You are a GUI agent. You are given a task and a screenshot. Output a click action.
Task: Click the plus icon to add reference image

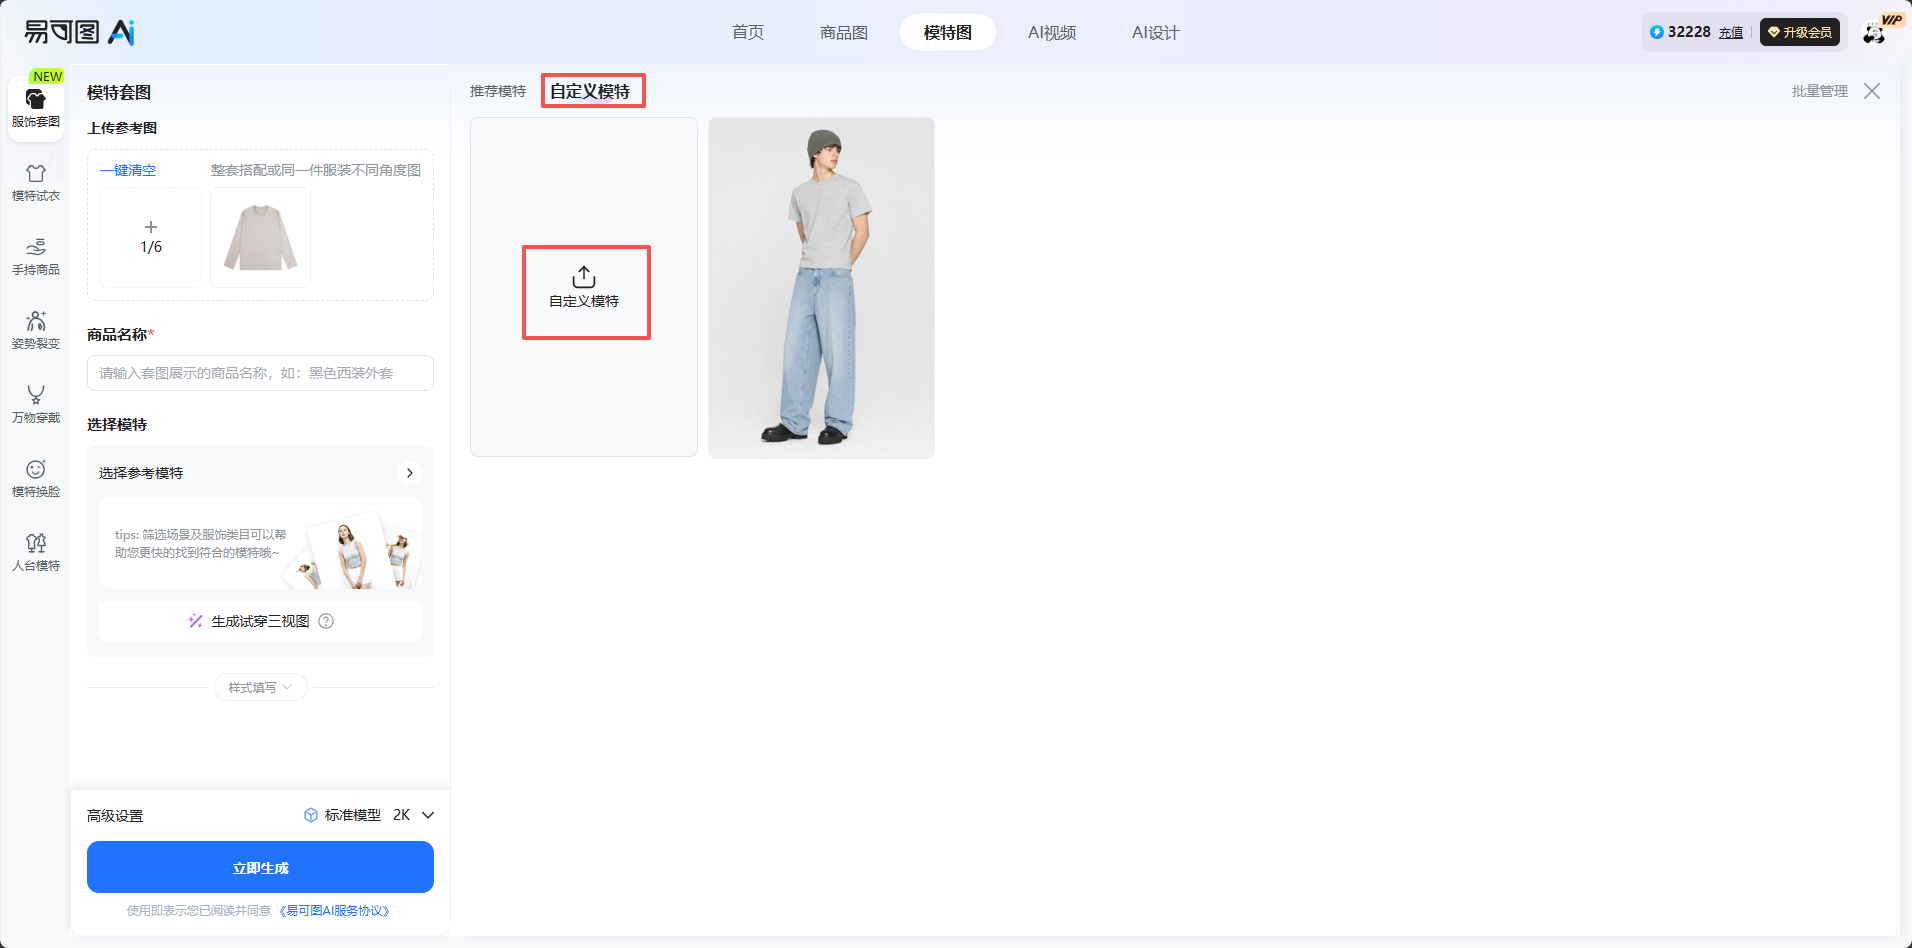(151, 227)
